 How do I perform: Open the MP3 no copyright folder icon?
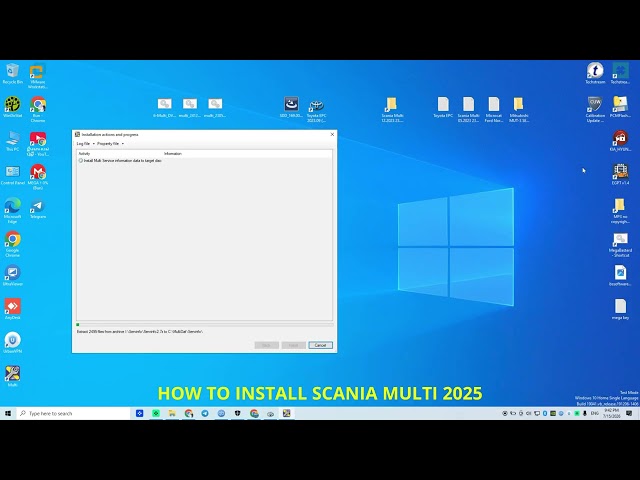pos(620,211)
